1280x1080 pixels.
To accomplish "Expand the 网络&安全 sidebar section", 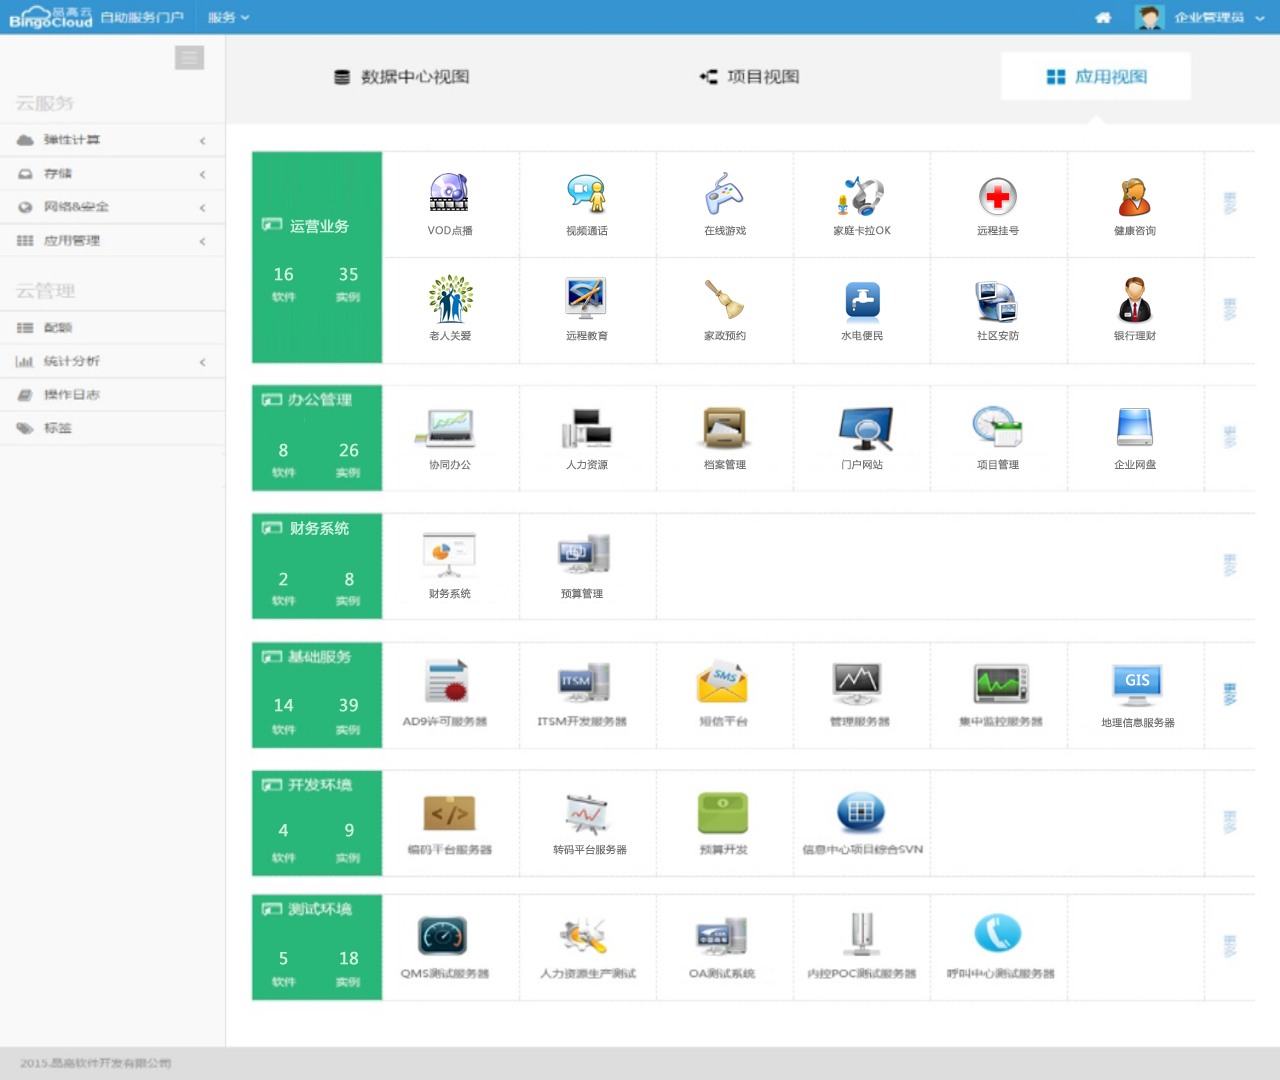I will pos(113,207).
